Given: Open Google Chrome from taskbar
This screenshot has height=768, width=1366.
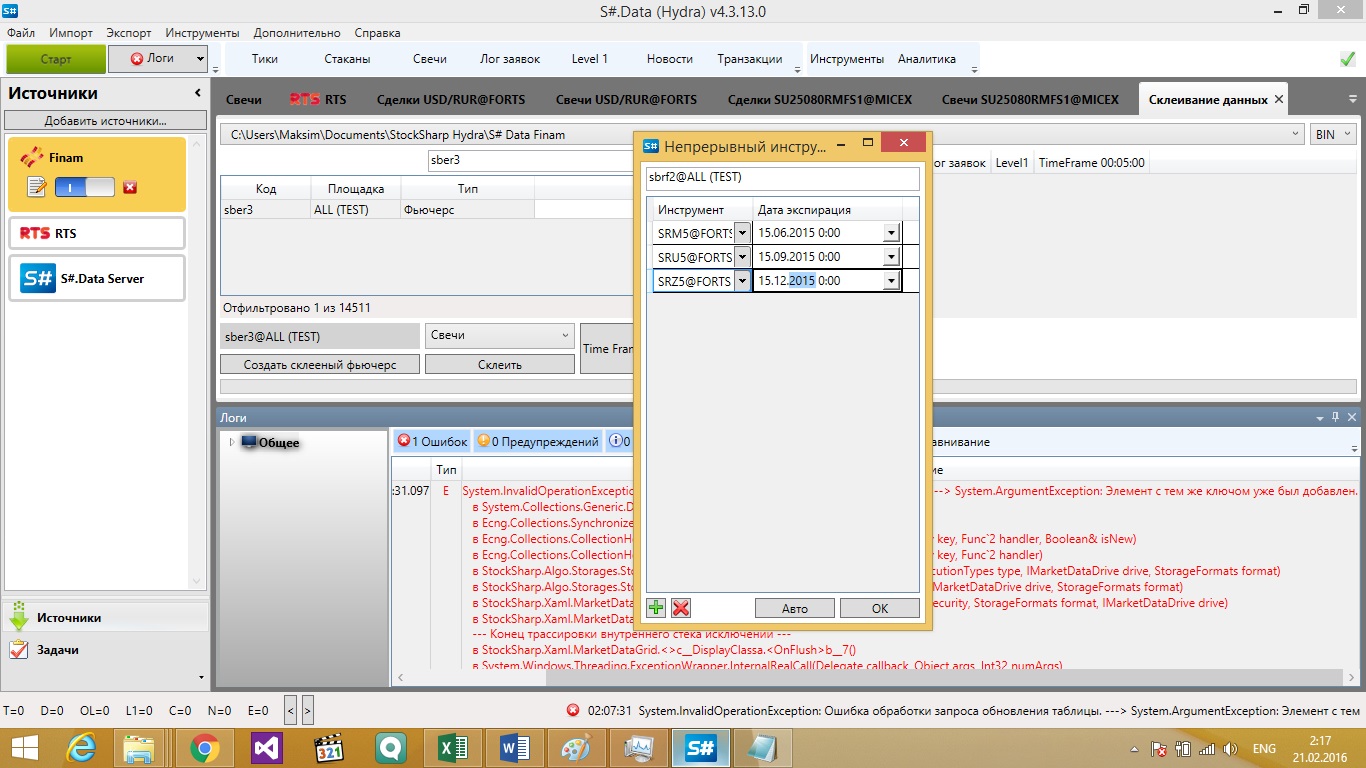Looking at the screenshot, I should (205, 748).
